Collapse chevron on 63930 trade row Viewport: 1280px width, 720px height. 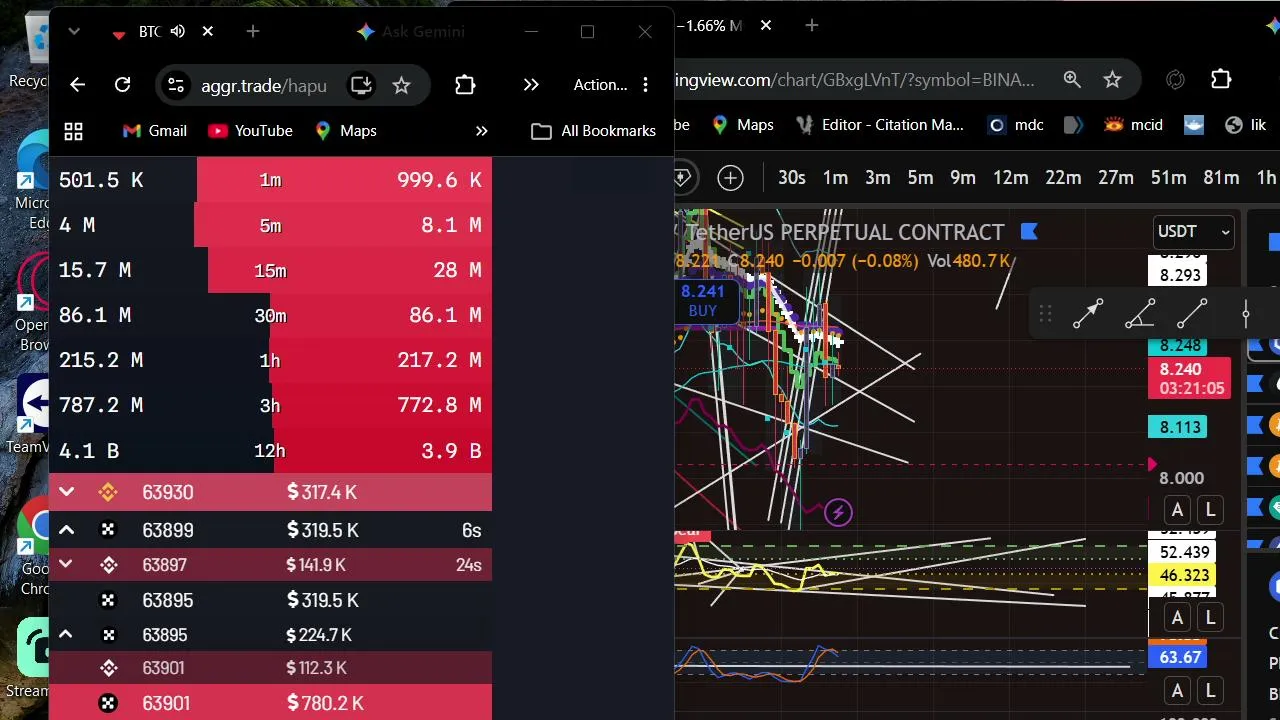[x=66, y=492]
